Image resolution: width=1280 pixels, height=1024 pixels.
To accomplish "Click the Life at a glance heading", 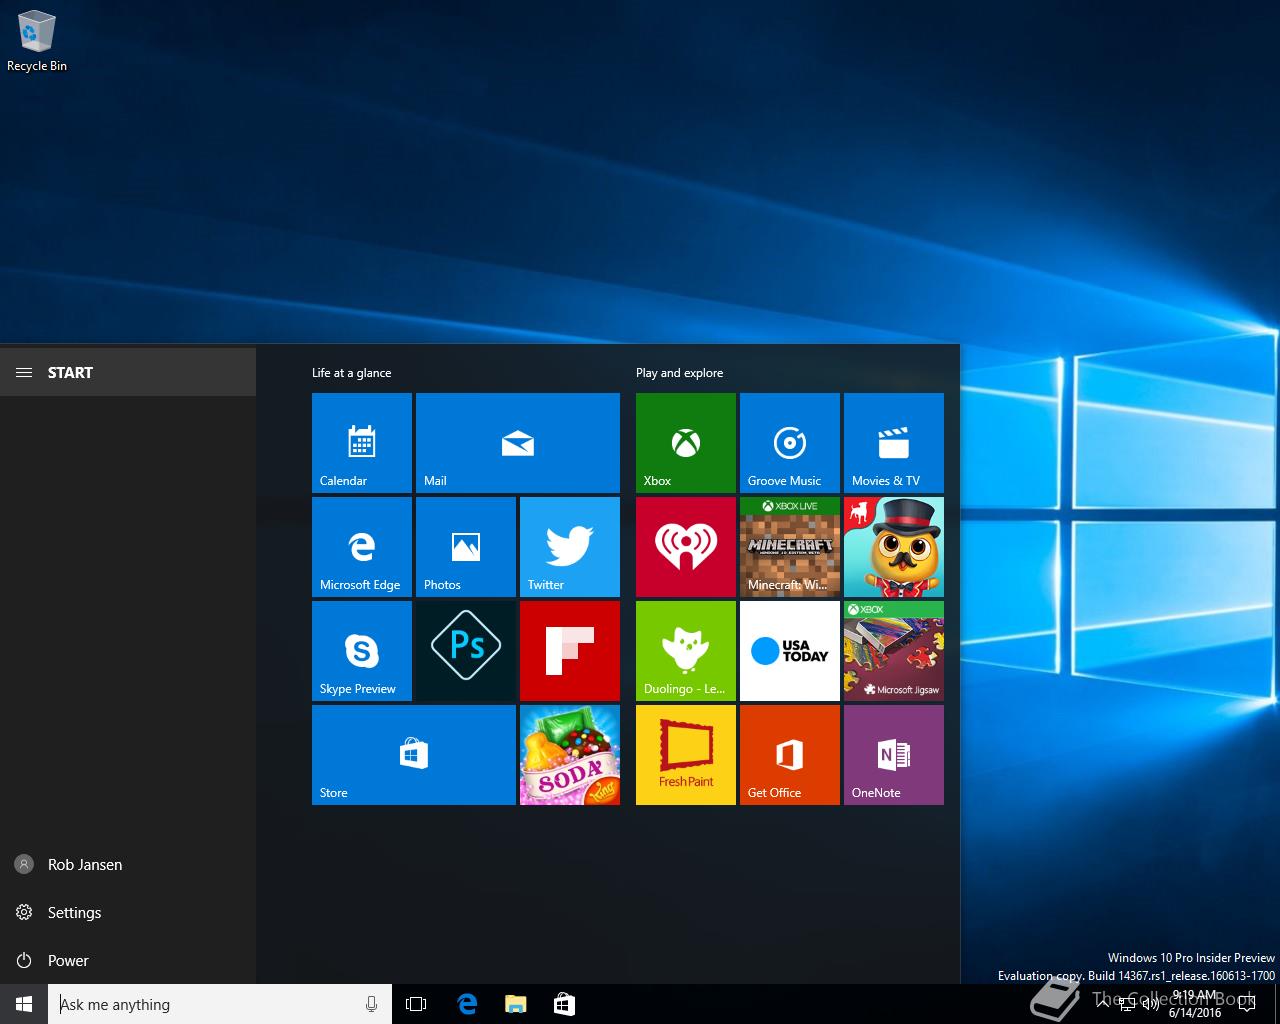I will click(x=351, y=373).
